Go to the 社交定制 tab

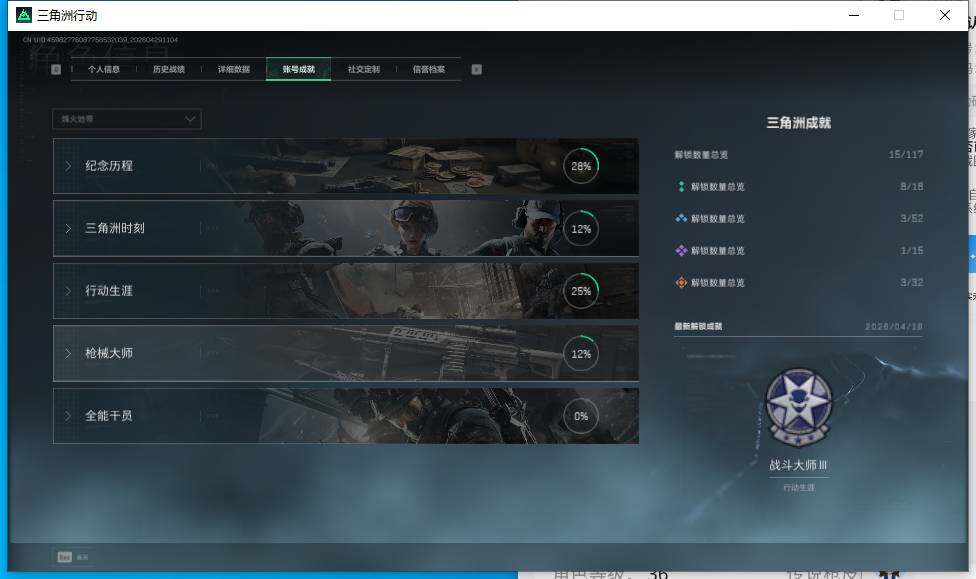[364, 69]
